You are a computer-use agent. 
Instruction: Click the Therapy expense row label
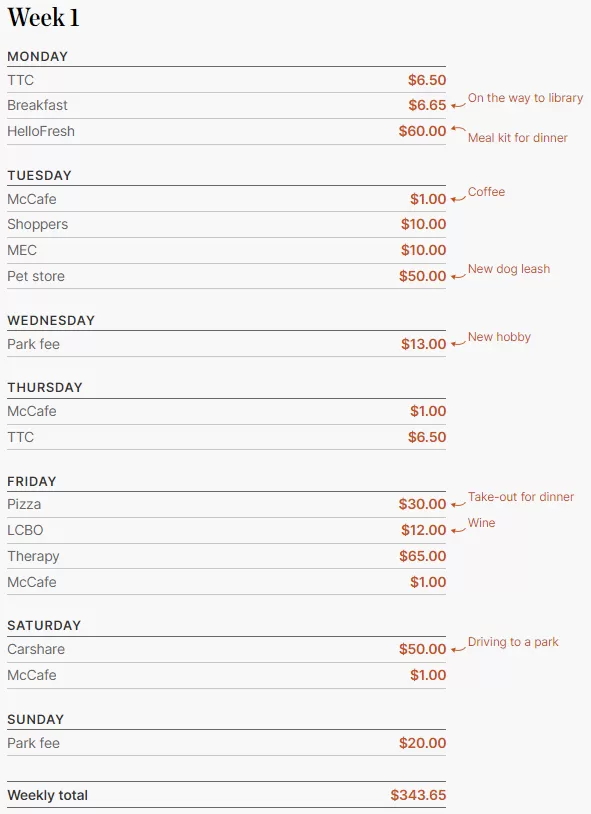[33, 557]
